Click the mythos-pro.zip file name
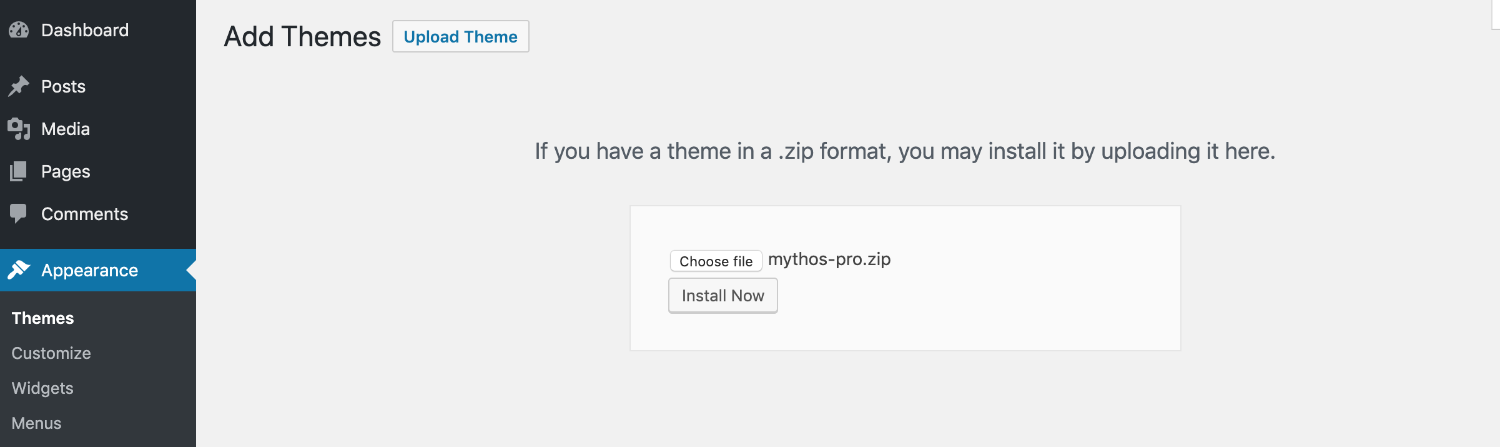1500x447 pixels. (x=829, y=260)
